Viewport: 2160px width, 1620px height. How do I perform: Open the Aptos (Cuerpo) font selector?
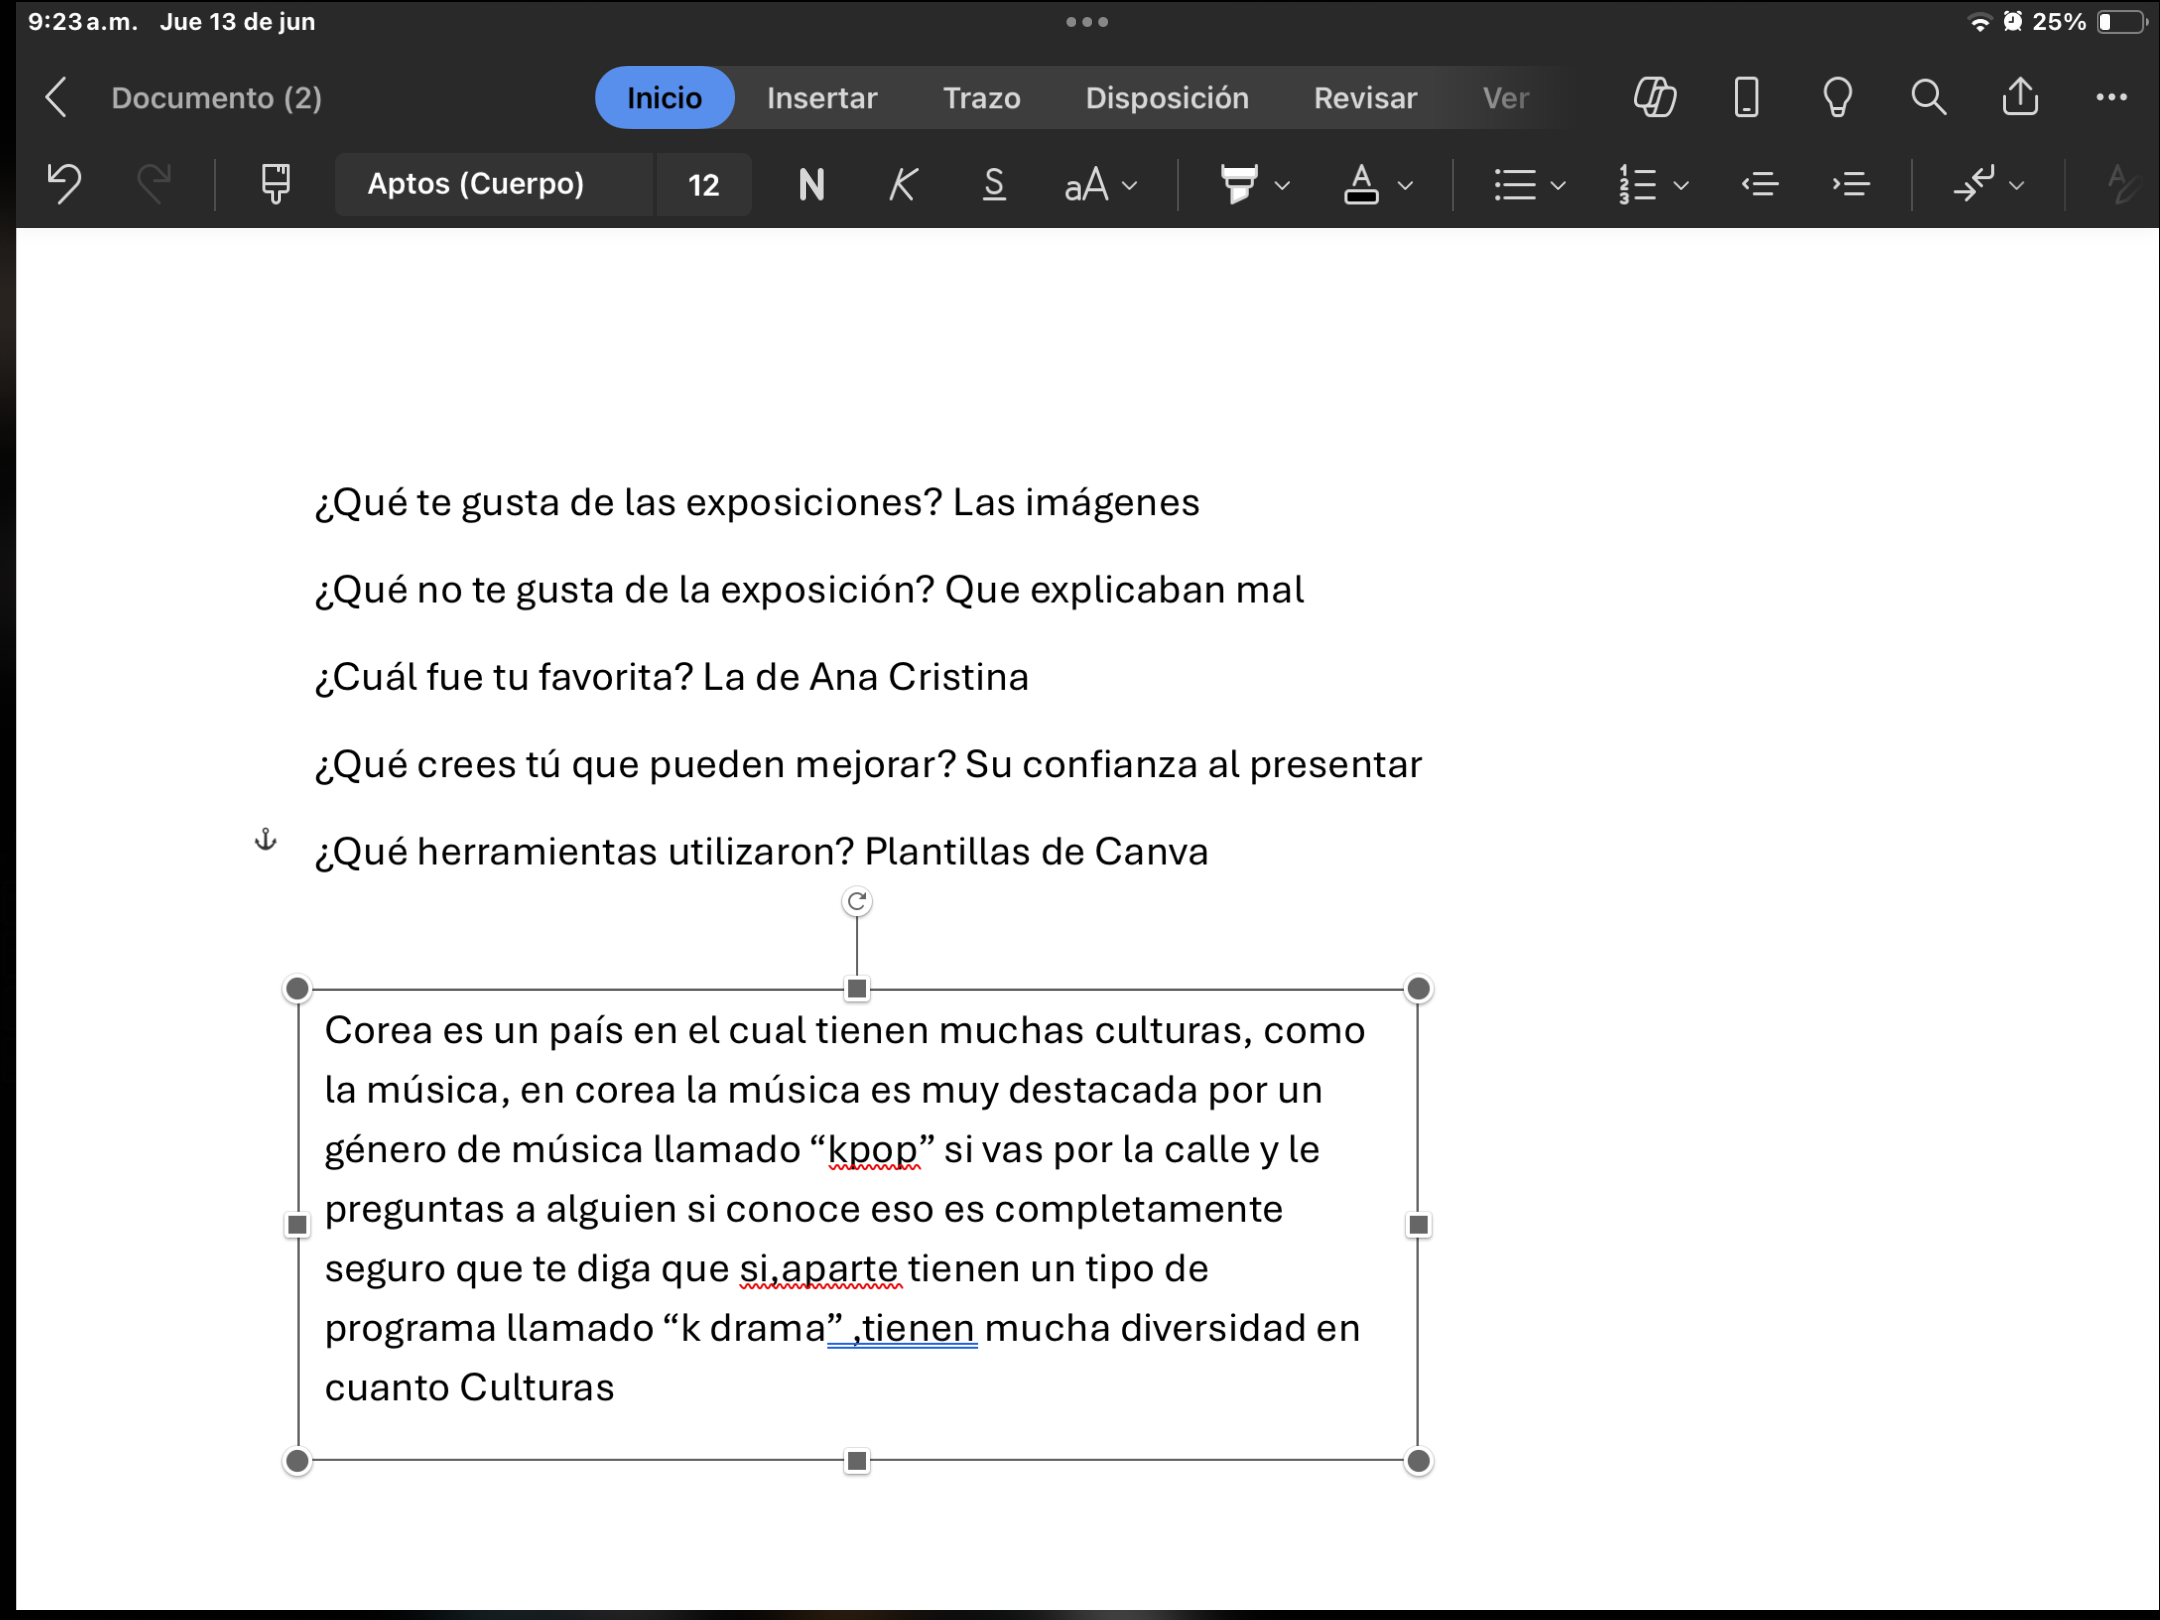[476, 184]
